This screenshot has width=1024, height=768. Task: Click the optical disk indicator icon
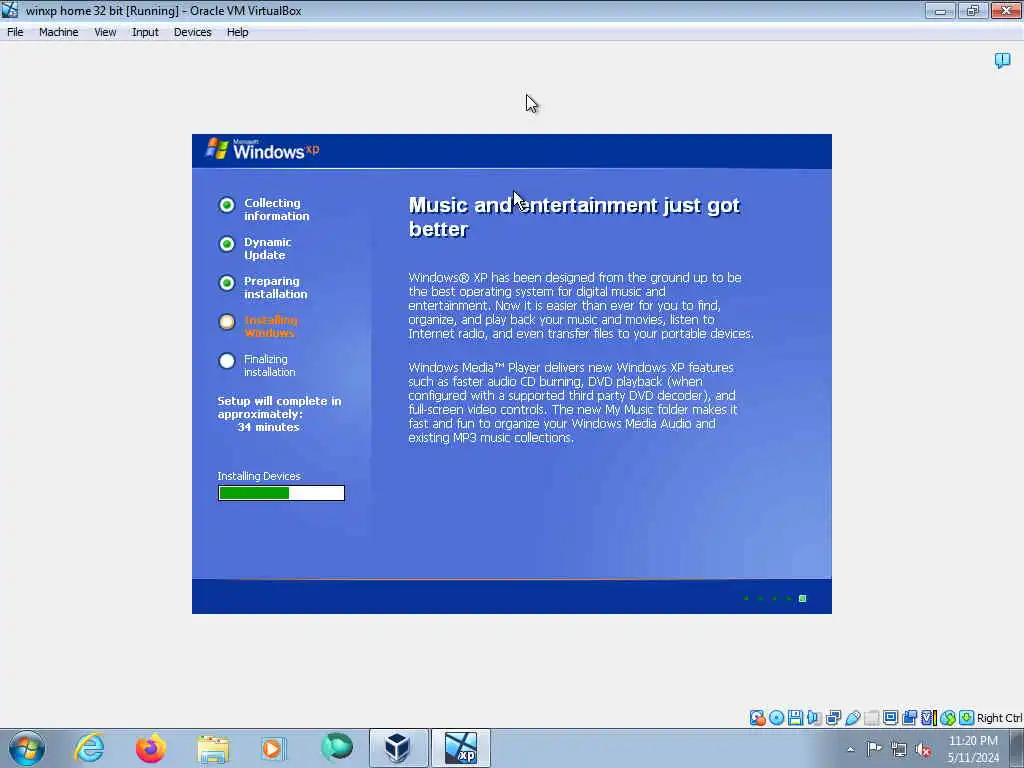[x=776, y=718]
